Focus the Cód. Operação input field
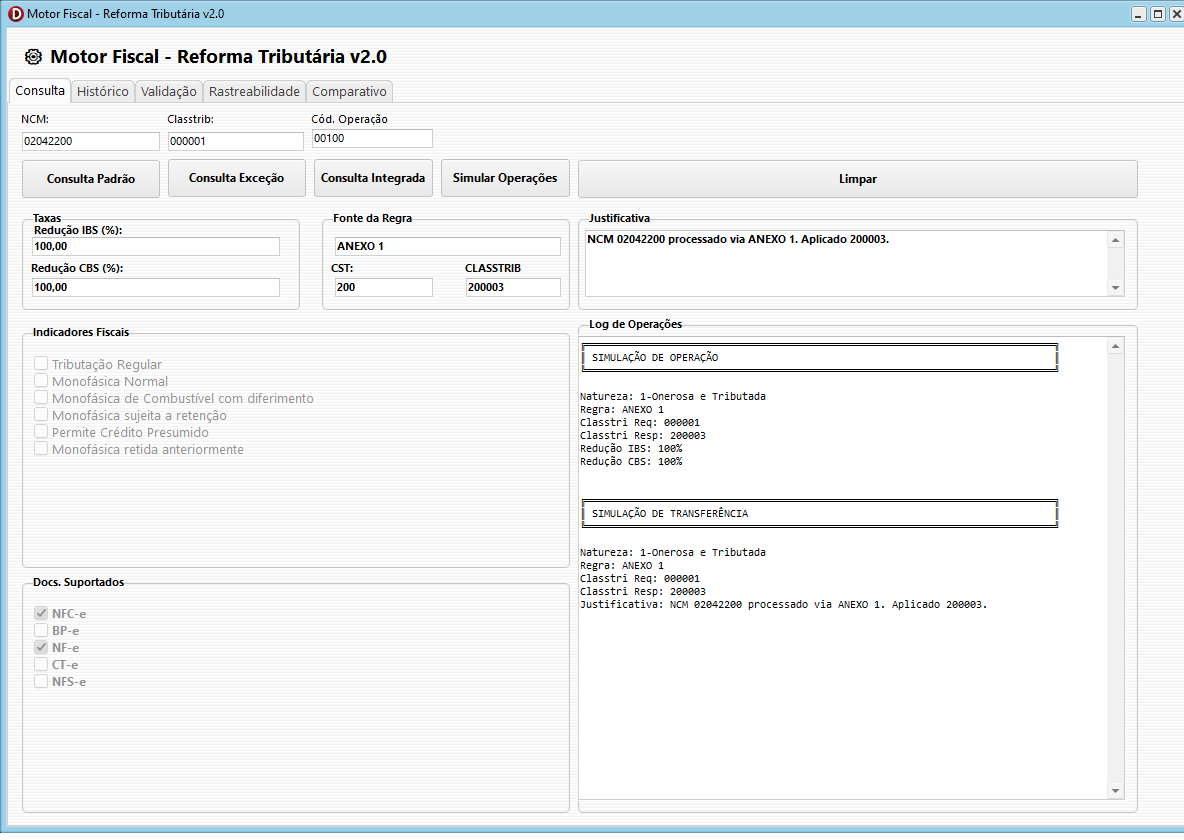The width and height of the screenshot is (1184, 840). 371,138
